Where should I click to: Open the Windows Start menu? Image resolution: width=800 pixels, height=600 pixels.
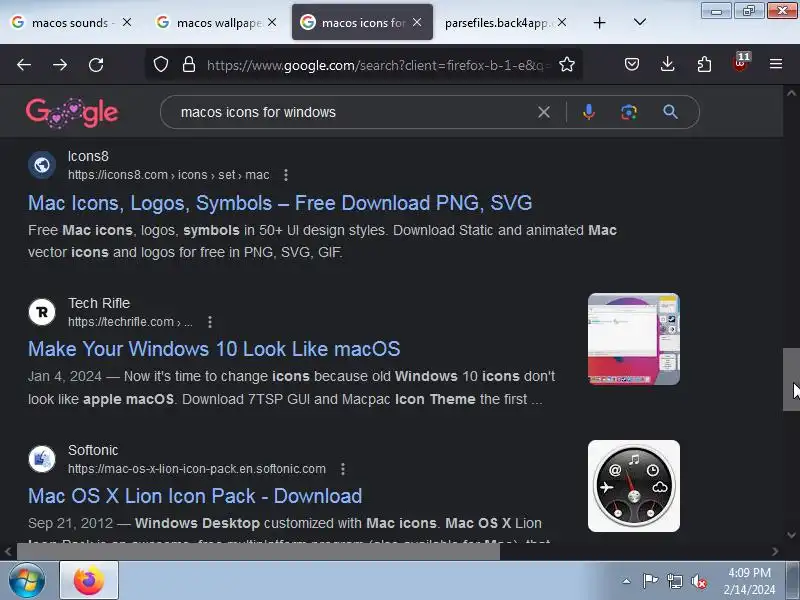(26, 580)
